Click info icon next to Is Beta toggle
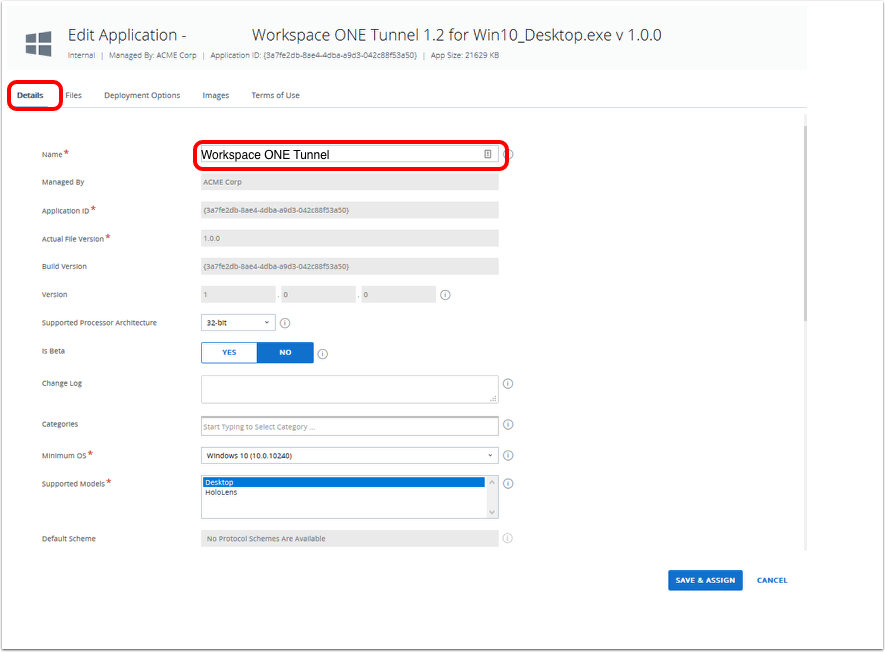 [323, 353]
